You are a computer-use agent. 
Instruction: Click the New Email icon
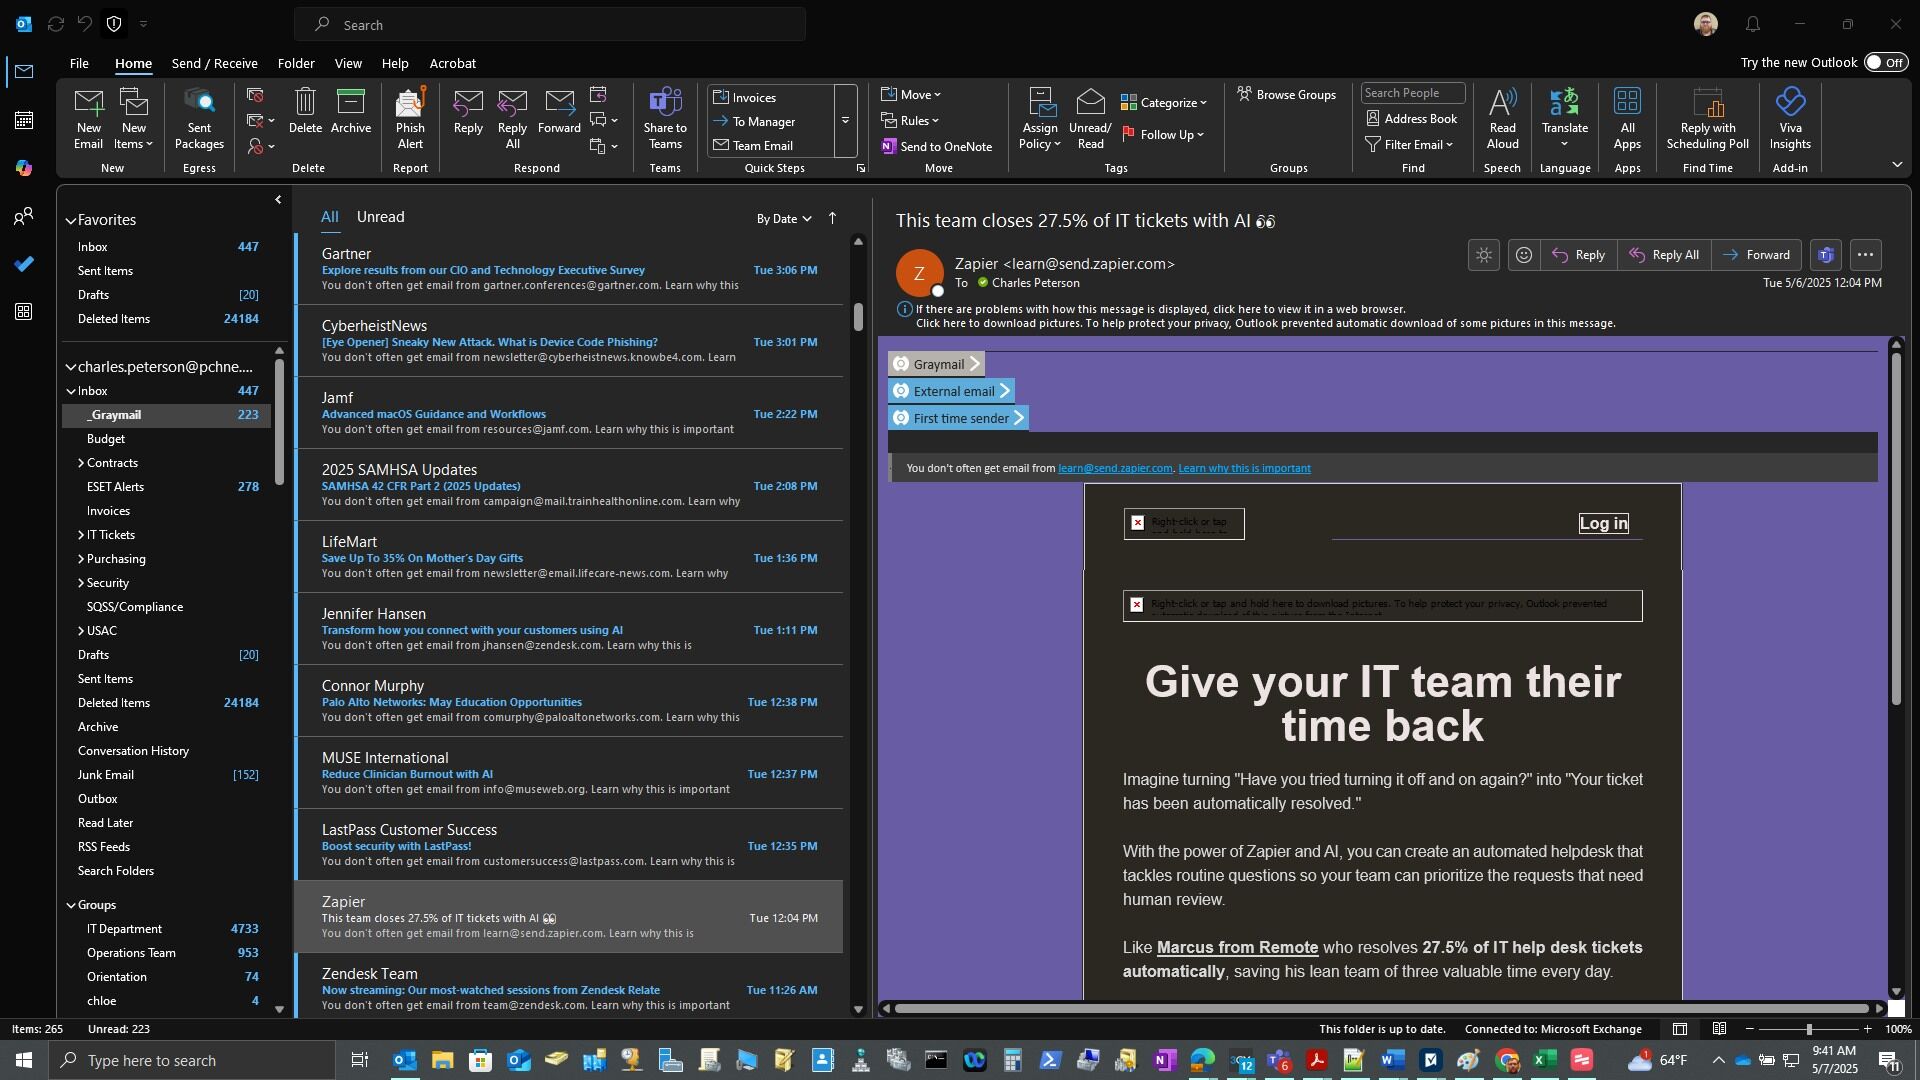[x=88, y=118]
